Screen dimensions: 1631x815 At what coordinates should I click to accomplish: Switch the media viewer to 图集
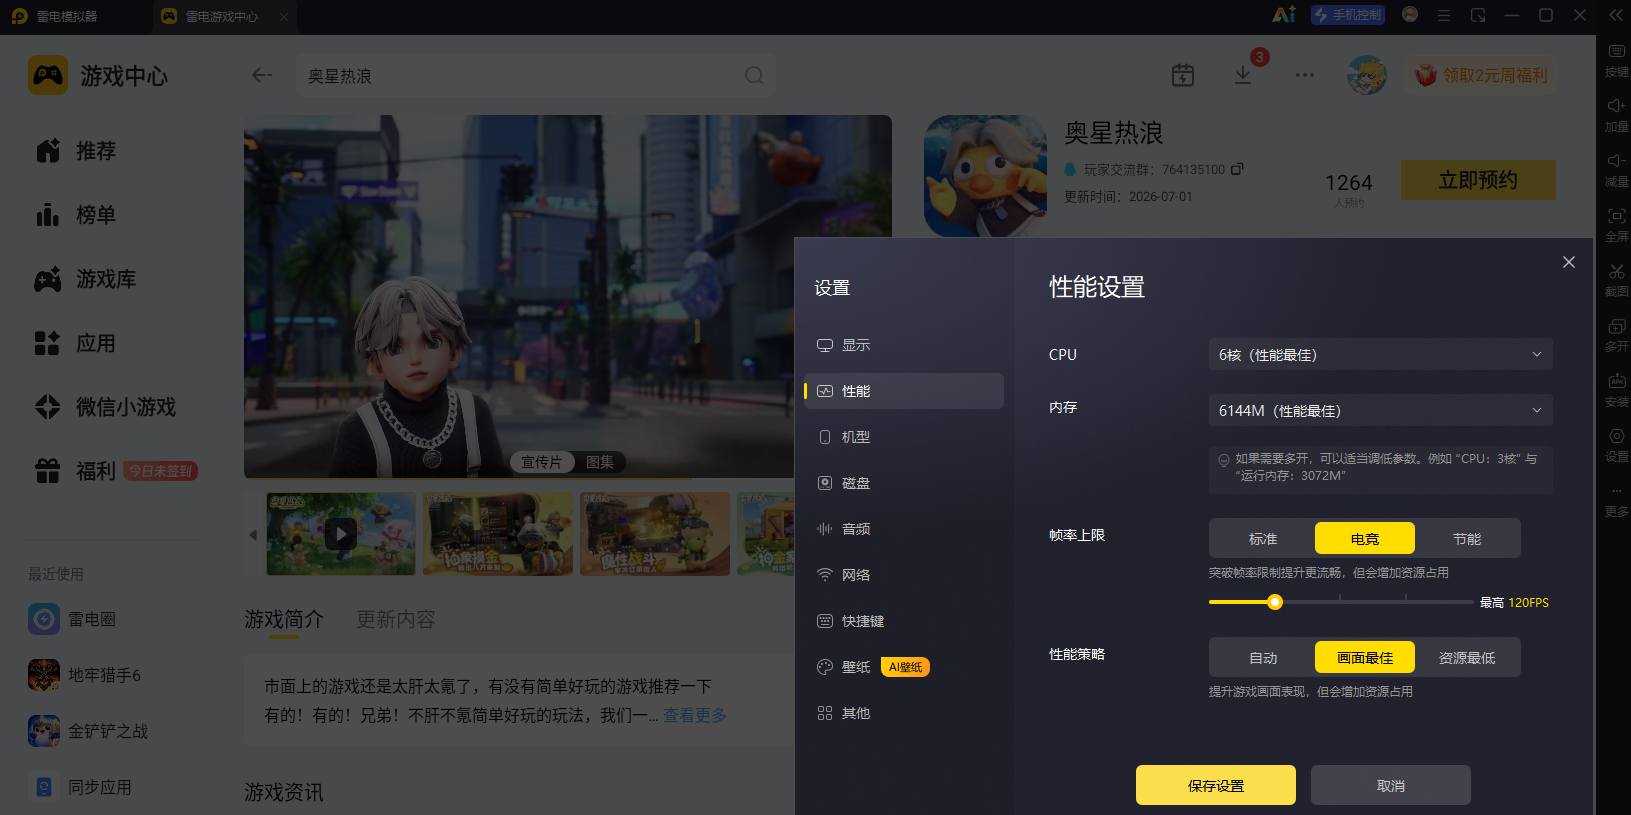(x=600, y=462)
